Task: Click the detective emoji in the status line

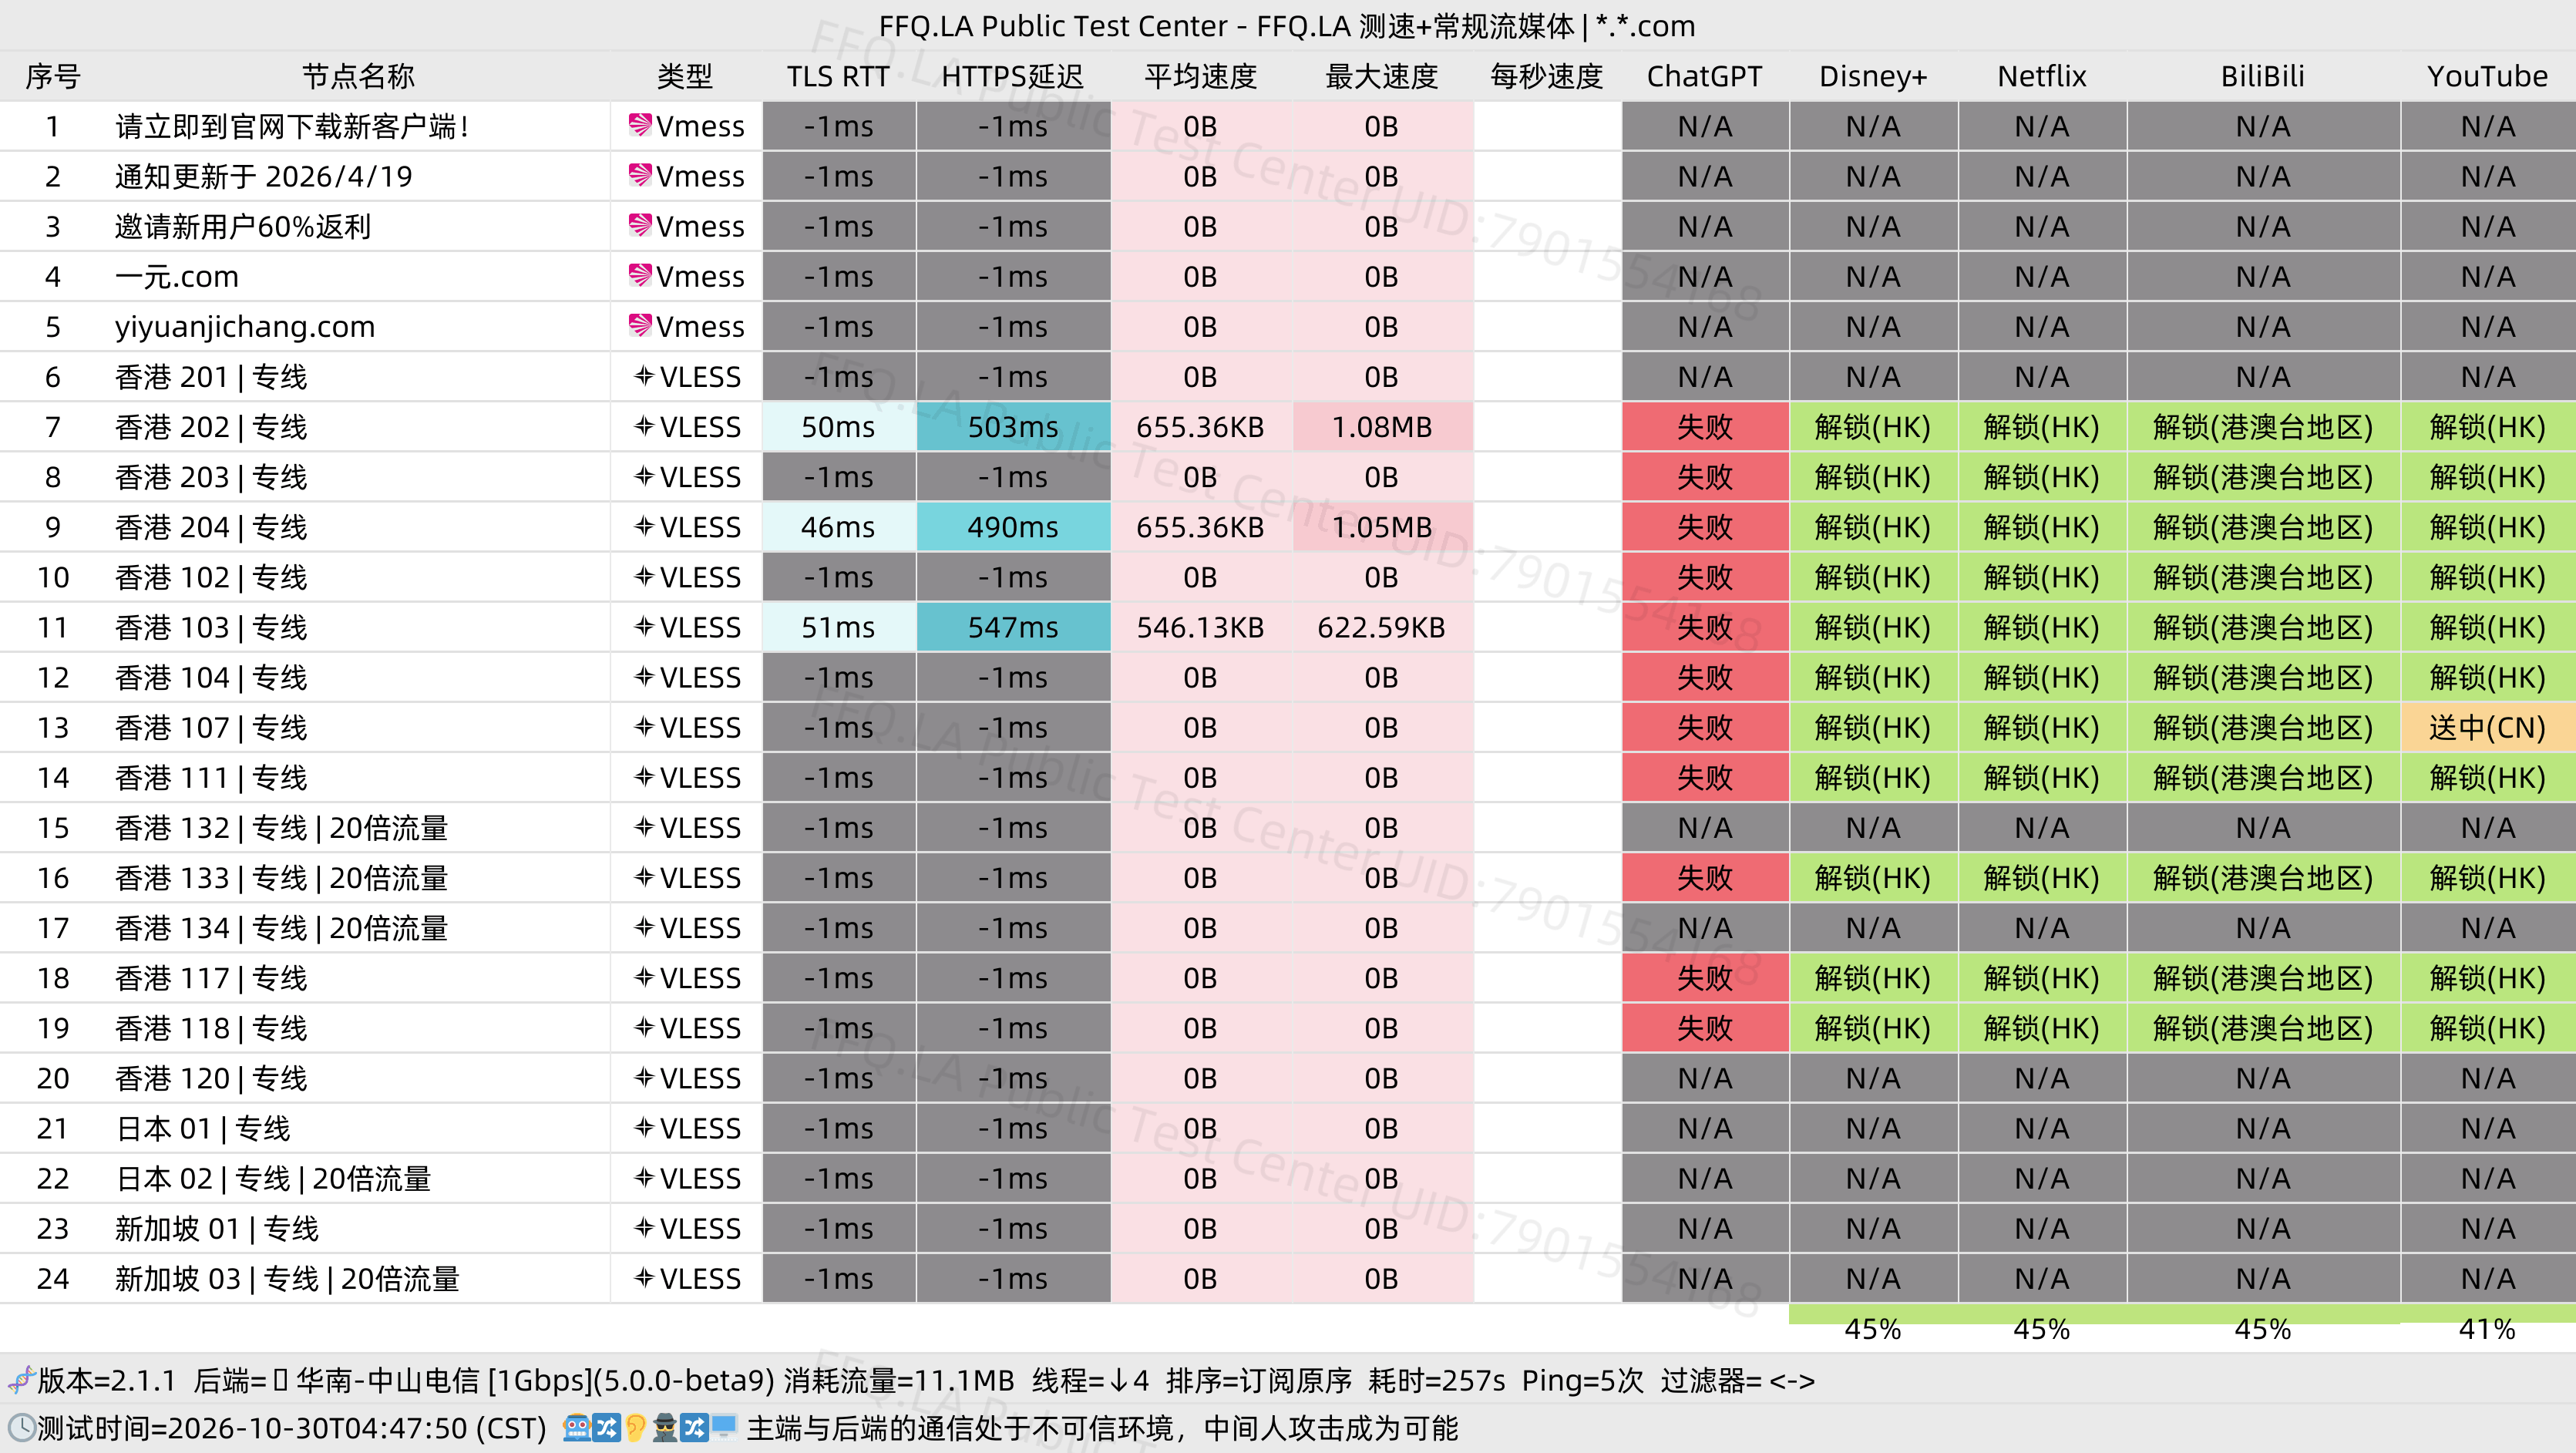Action: (x=665, y=1428)
